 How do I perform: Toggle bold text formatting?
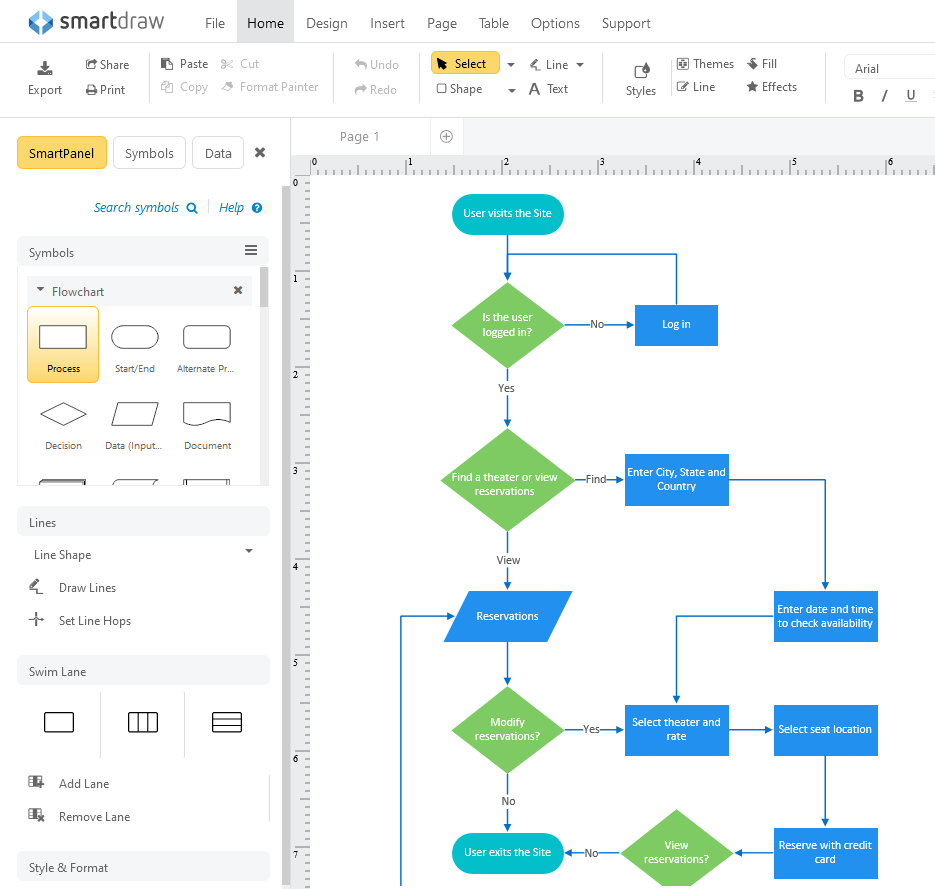(858, 96)
